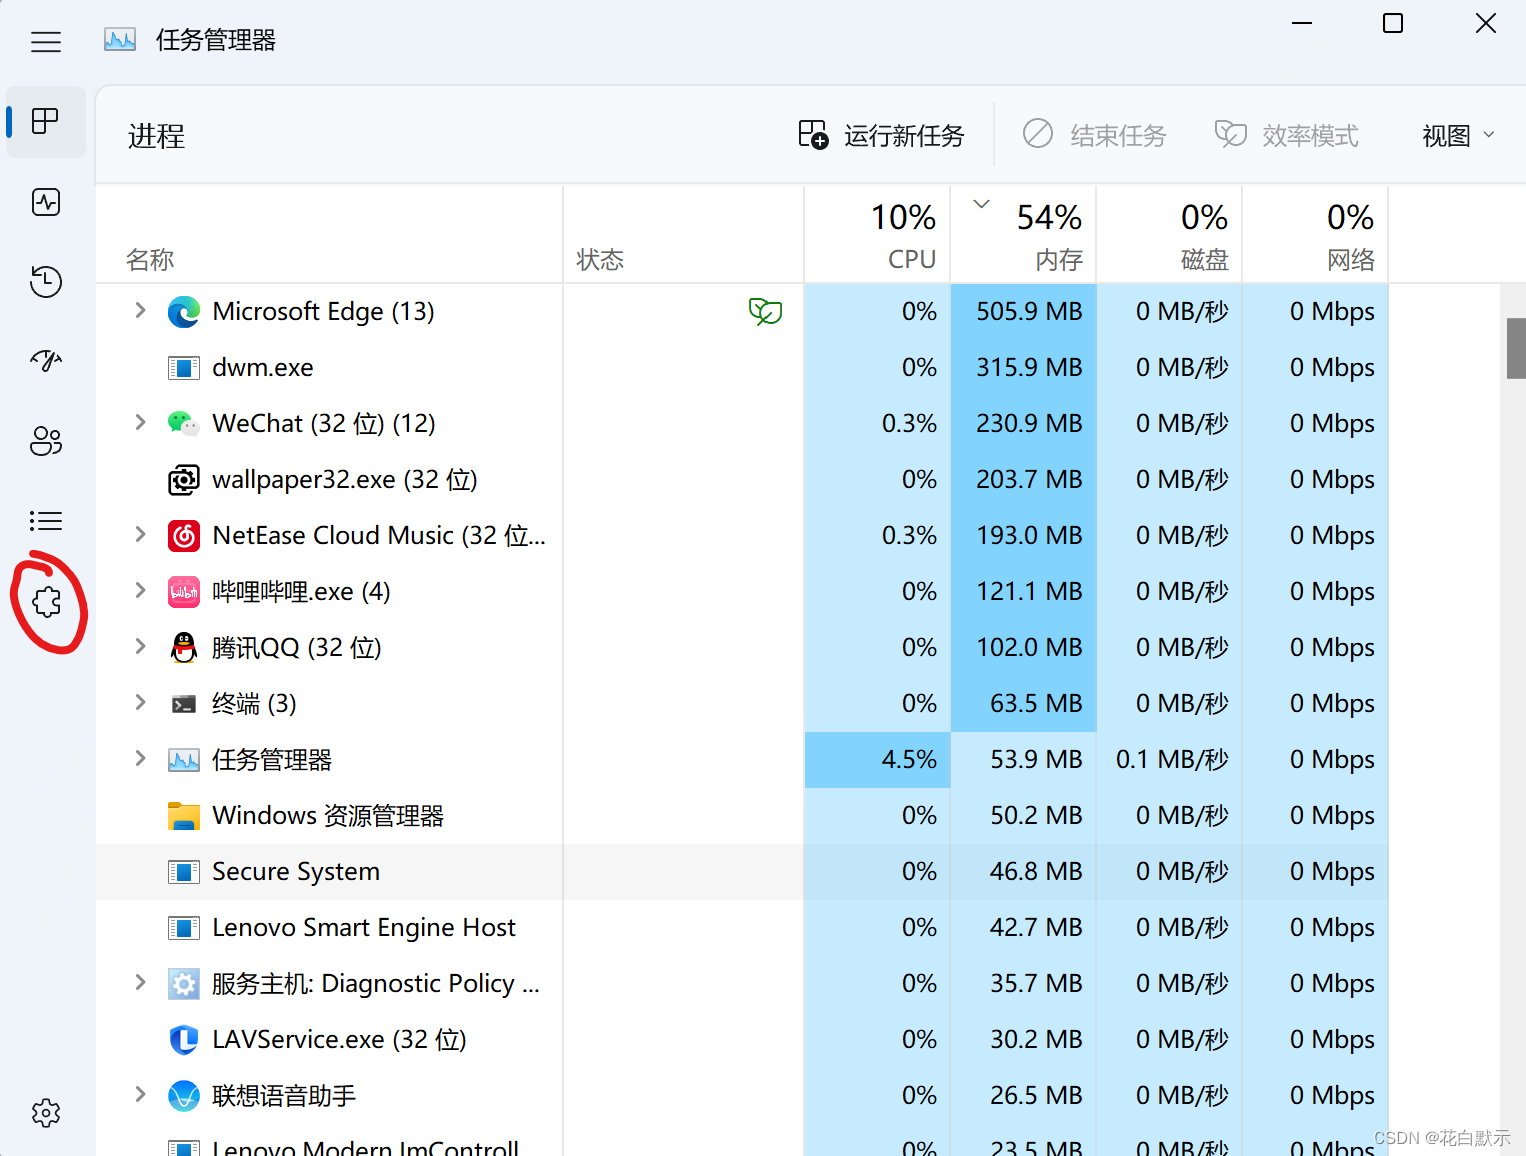Screen dimensions: 1526x1156
Task: Switch to the 进程 processes view
Action: click(45, 122)
